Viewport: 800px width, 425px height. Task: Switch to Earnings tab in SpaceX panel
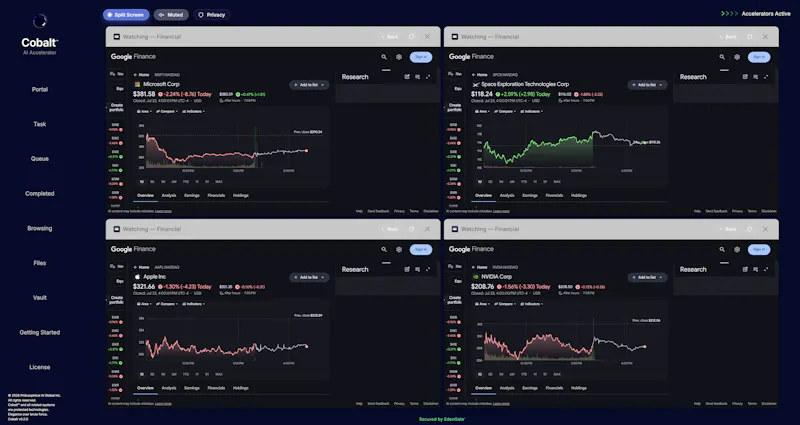[x=530, y=195]
